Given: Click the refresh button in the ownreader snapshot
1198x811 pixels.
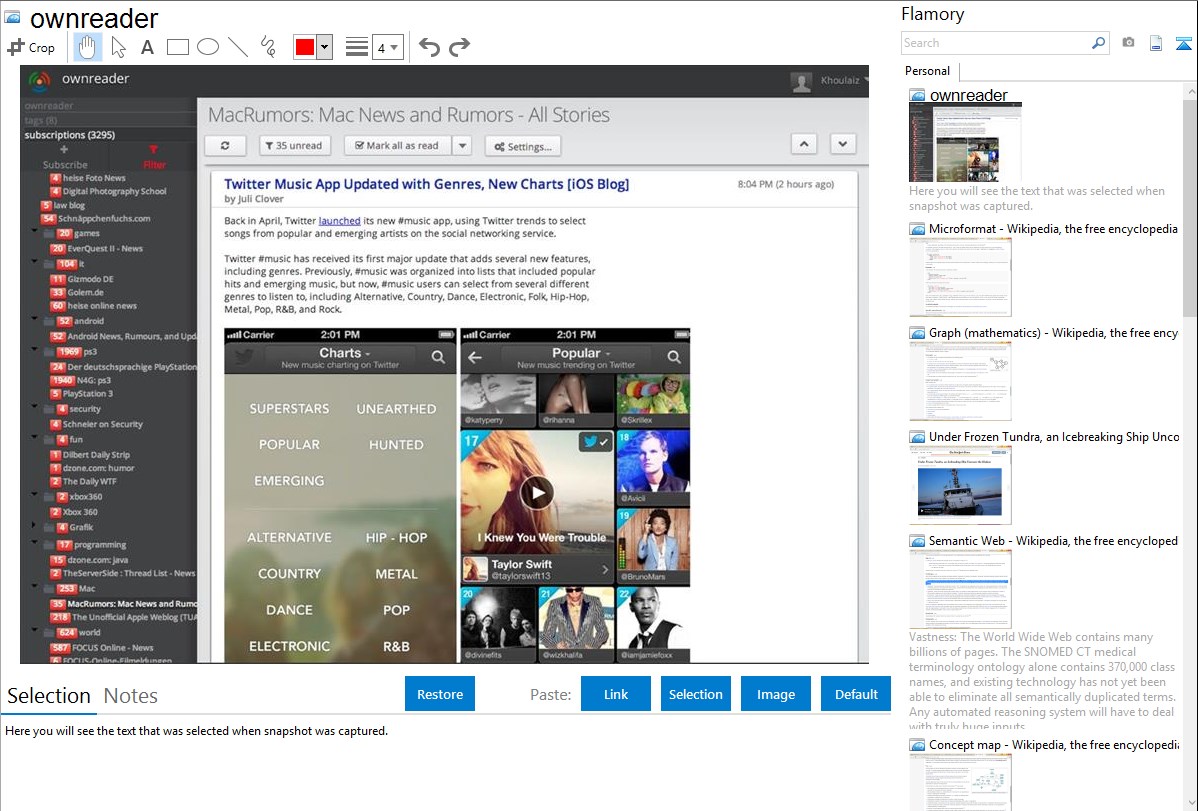Looking at the screenshot, I should click(225, 145).
